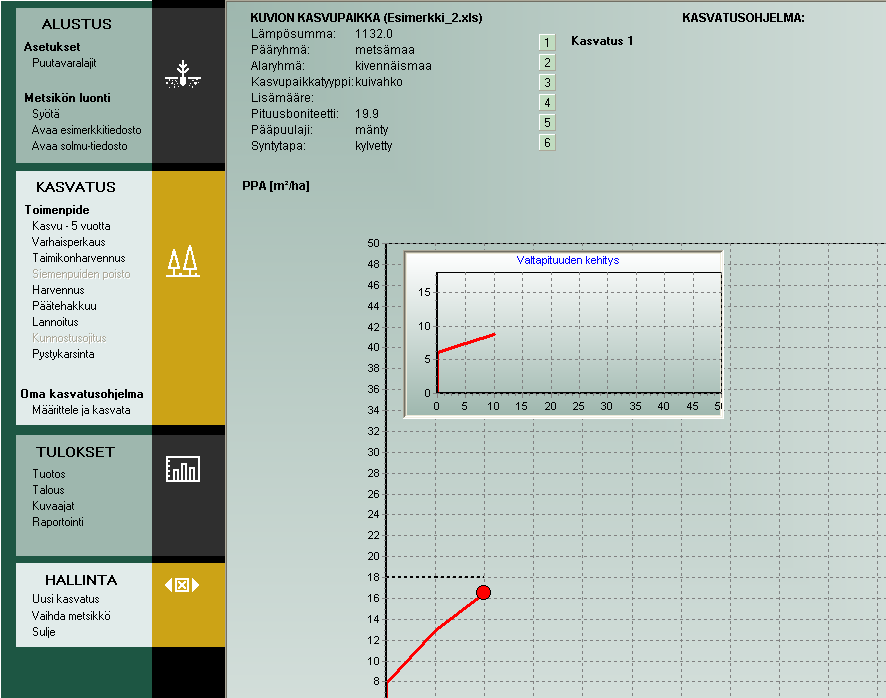Screen dimensions: 886x698
Task: Open Tuotos results
Action: (x=49, y=474)
